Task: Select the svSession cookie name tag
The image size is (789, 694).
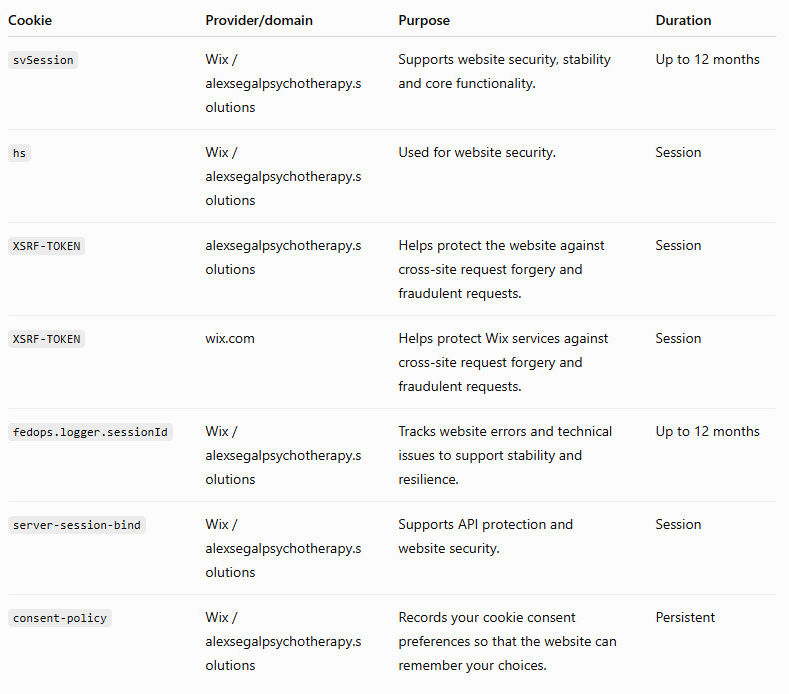Action: (43, 60)
